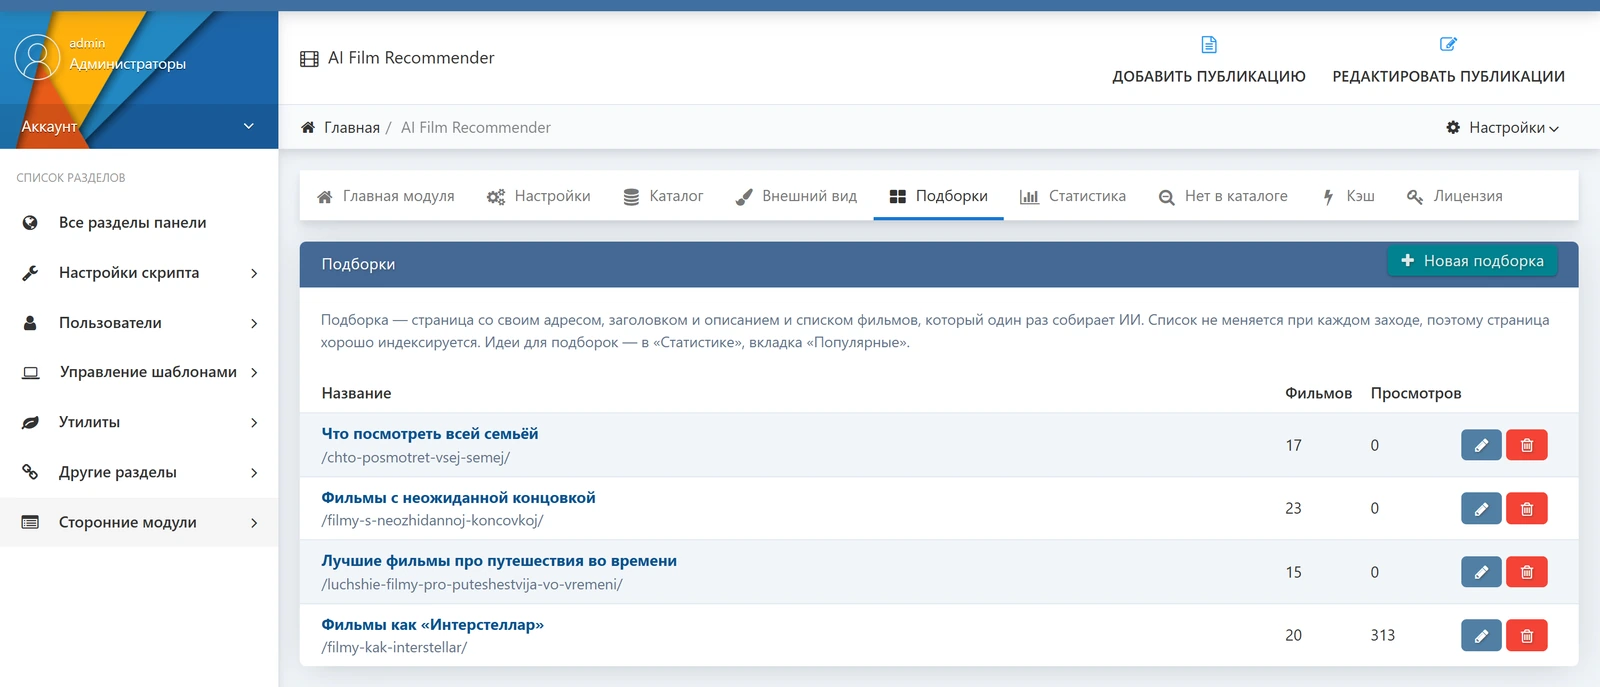Open the Что посмотреть всей семьёй link
Screen dimensions: 1600x687
(429, 434)
